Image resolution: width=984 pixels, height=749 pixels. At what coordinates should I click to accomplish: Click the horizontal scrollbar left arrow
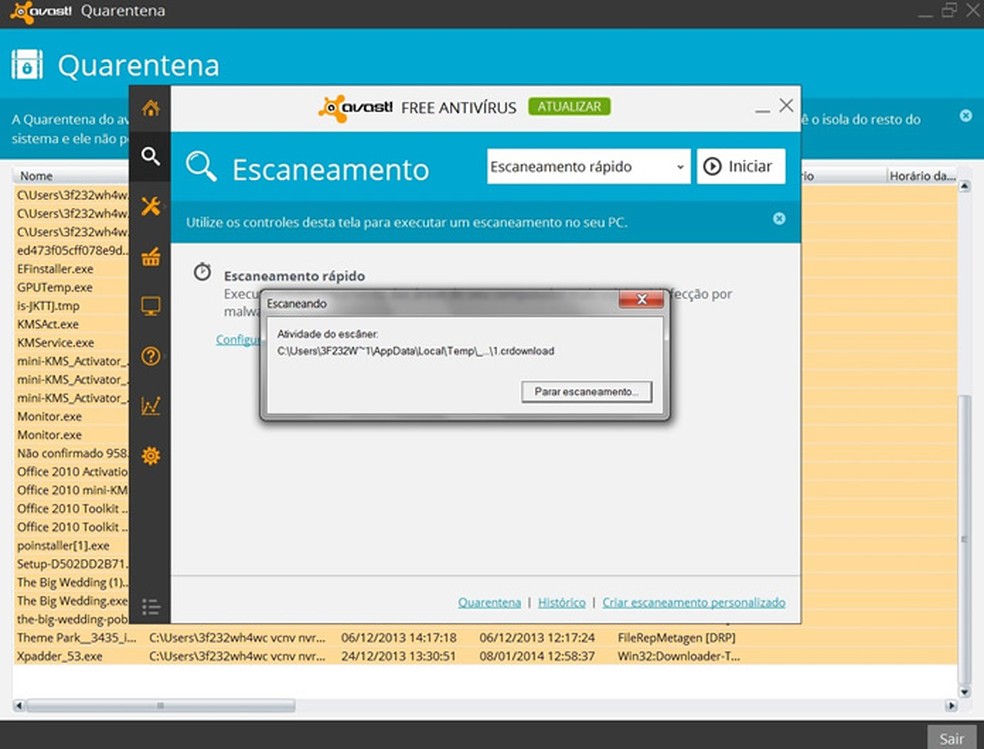tap(19, 706)
